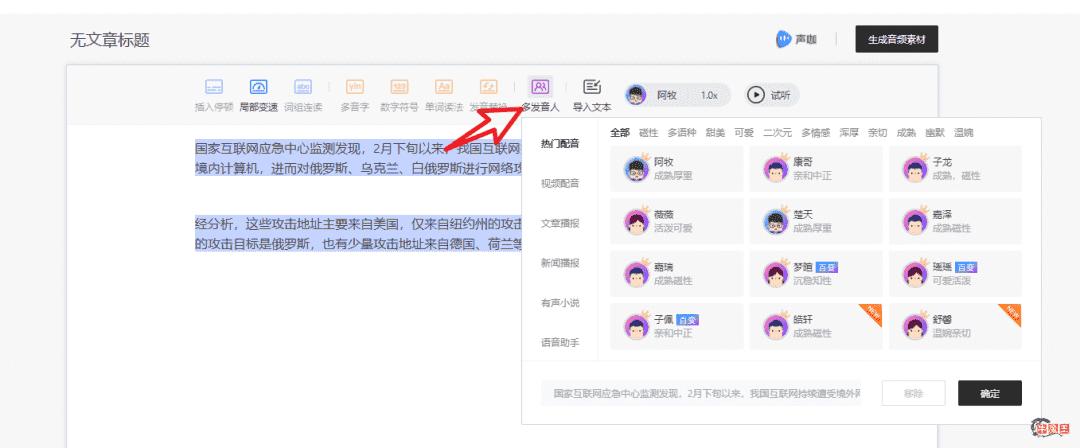Filter voices by 成熟
Screen dimensions: 1080x448
[x=906, y=133]
